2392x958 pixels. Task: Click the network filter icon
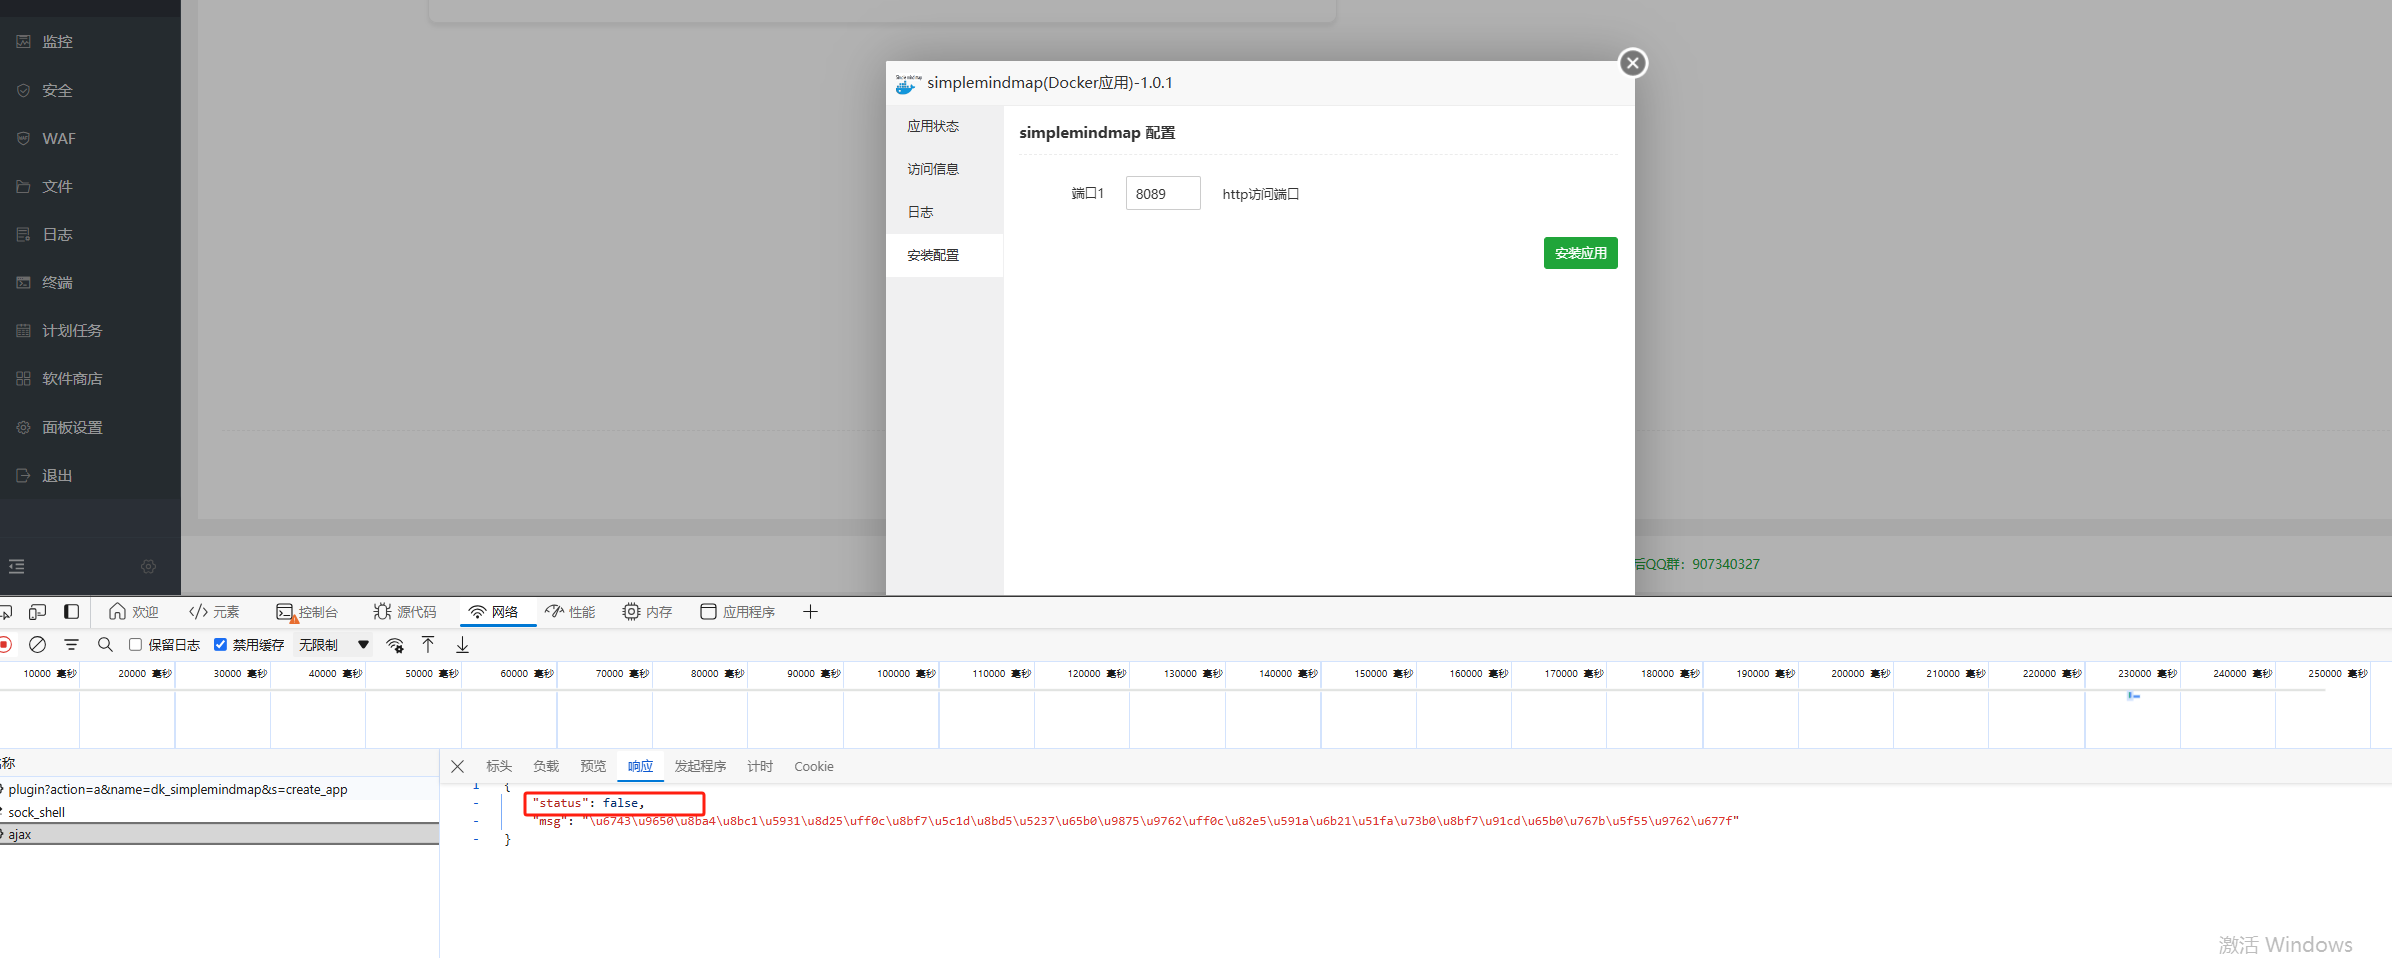click(71, 644)
